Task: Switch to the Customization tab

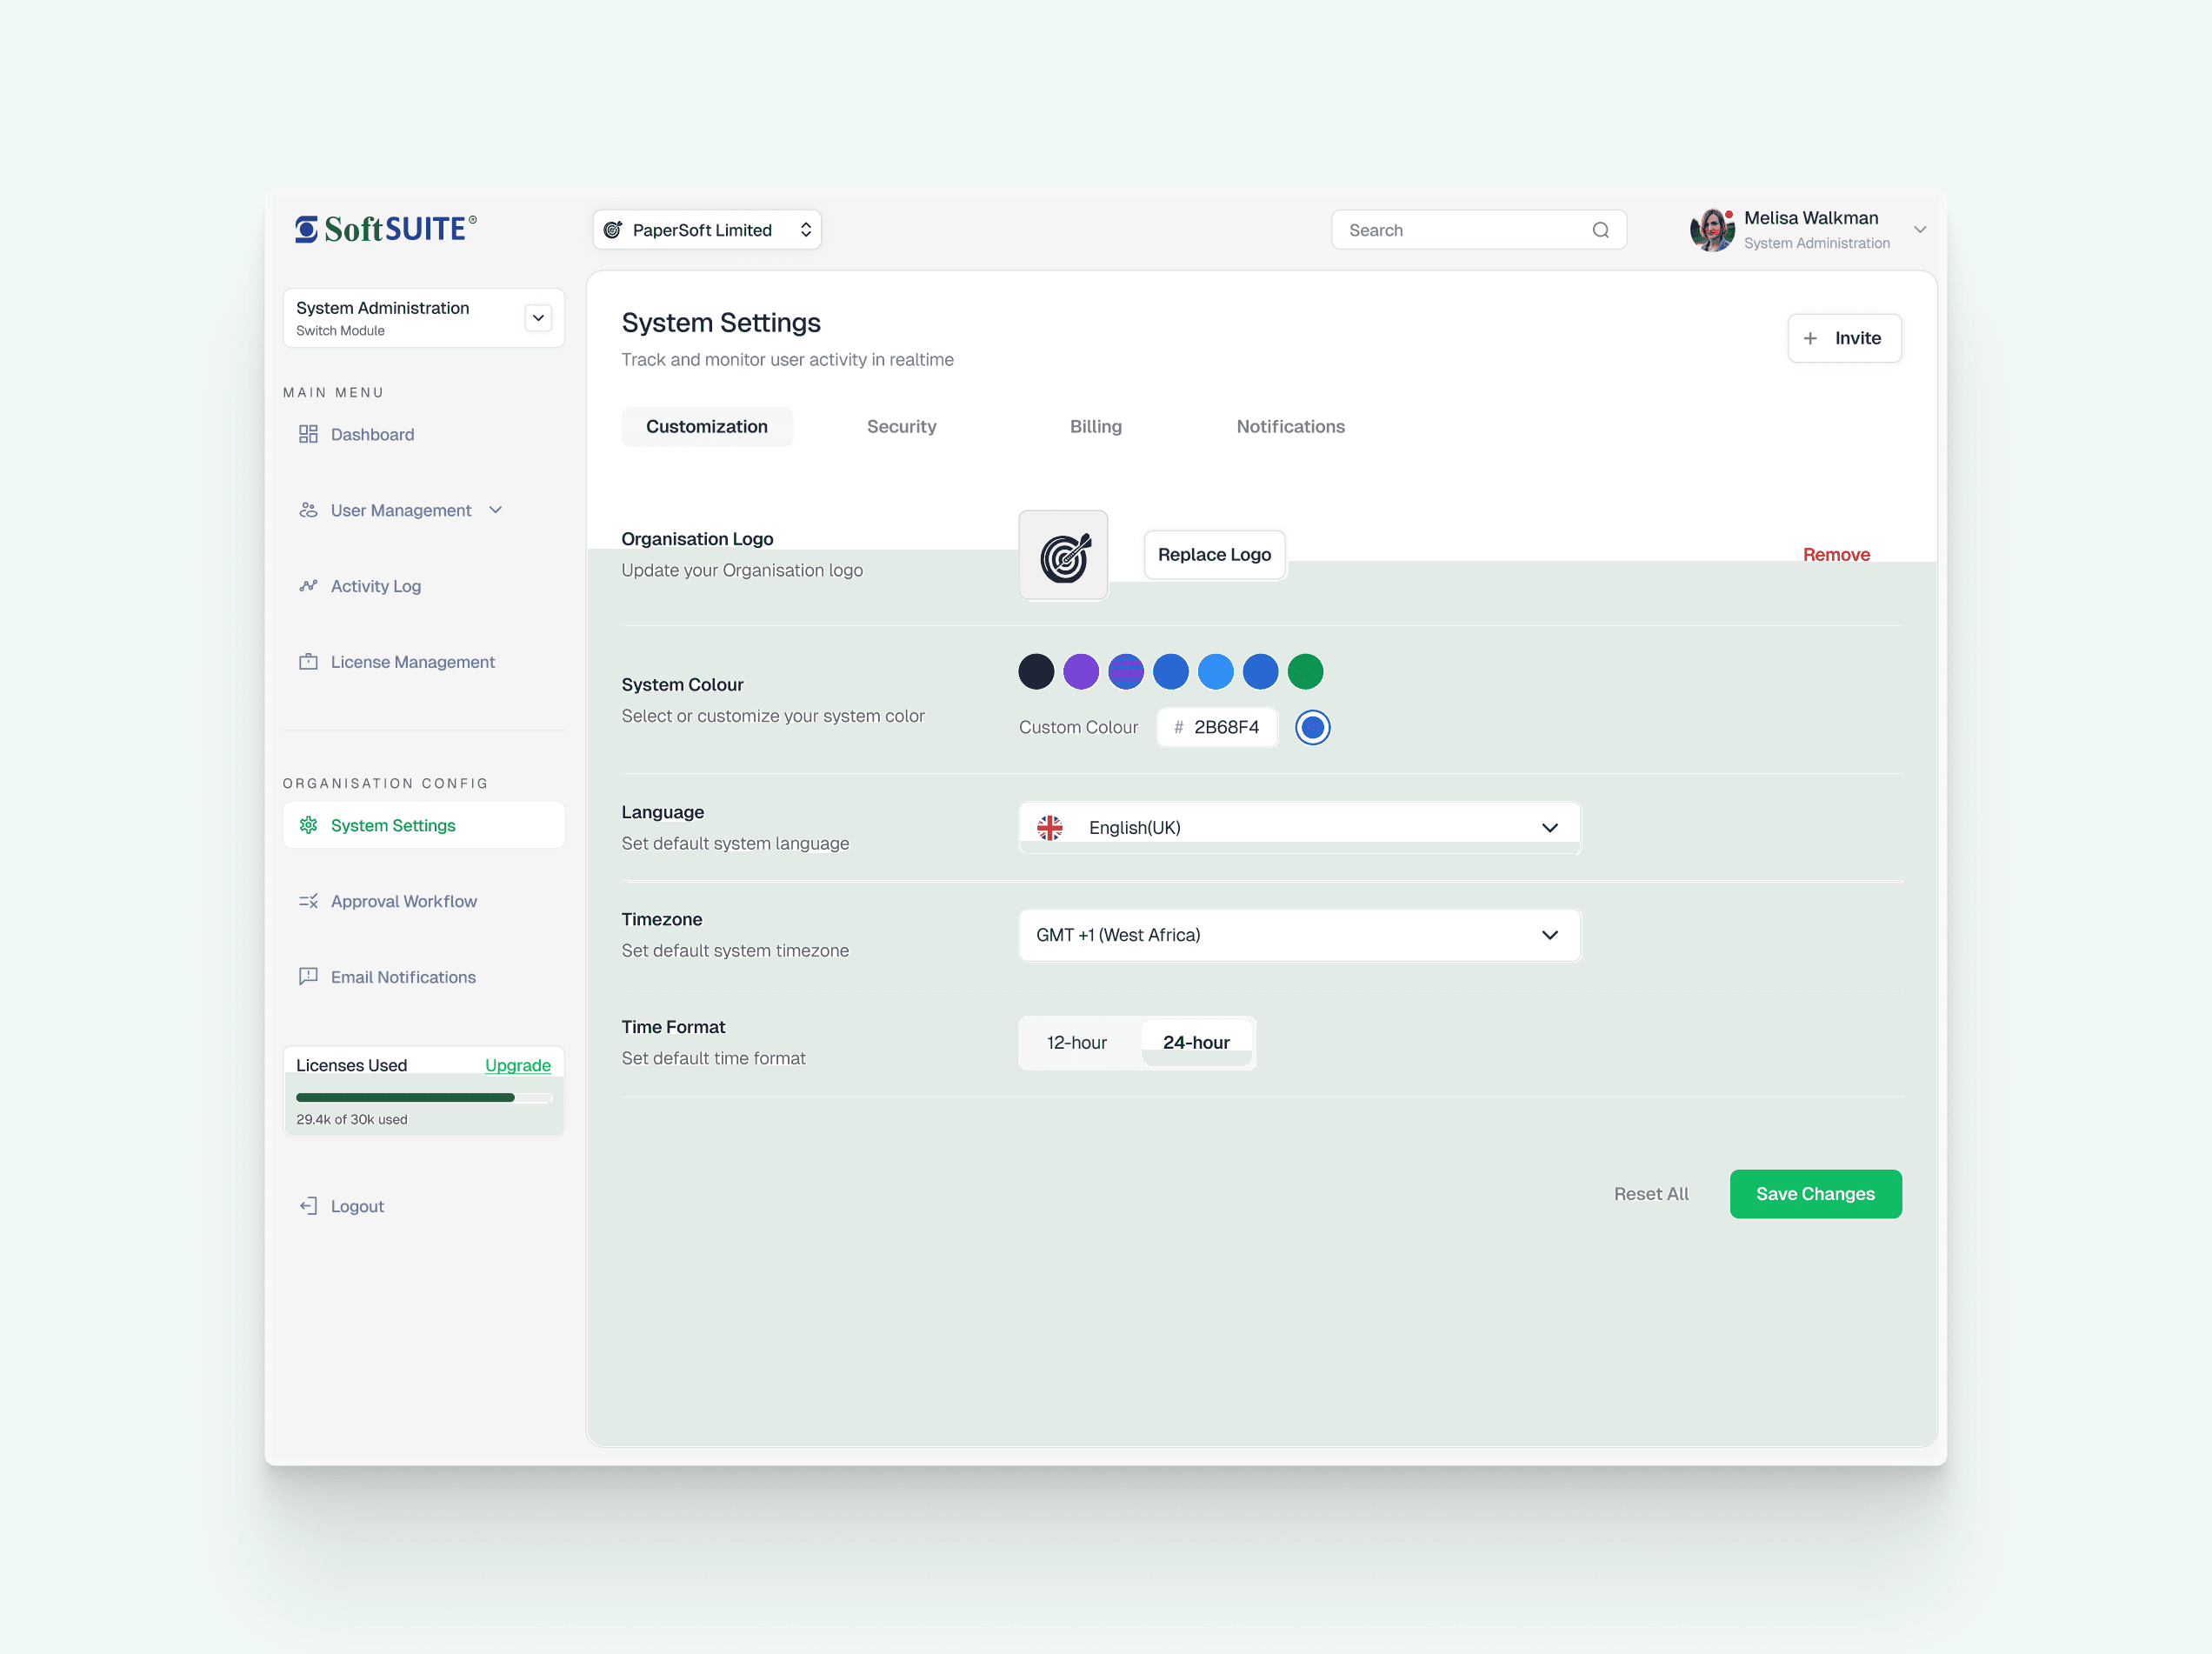Action: pyautogui.click(x=706, y=426)
